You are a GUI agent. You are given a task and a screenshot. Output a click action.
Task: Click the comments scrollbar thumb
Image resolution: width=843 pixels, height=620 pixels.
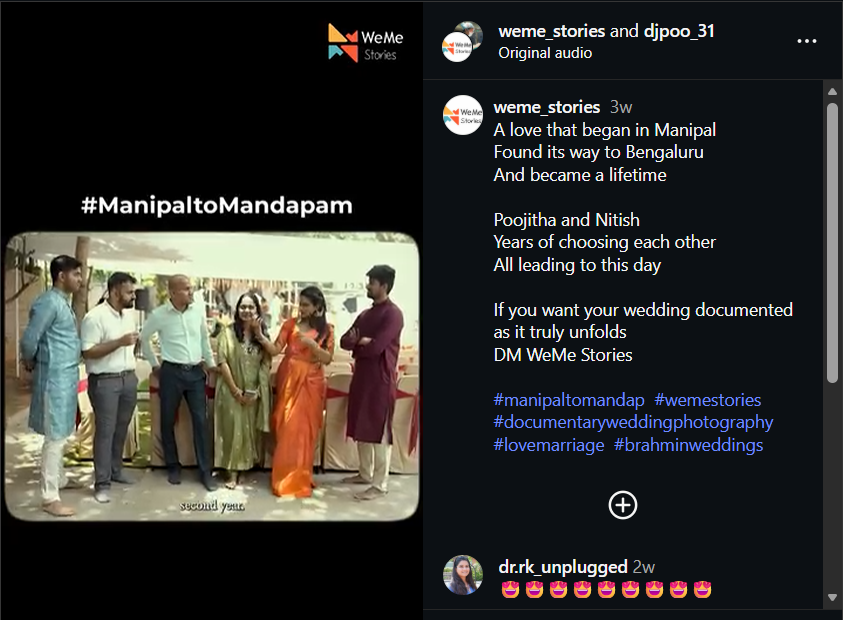click(x=832, y=243)
